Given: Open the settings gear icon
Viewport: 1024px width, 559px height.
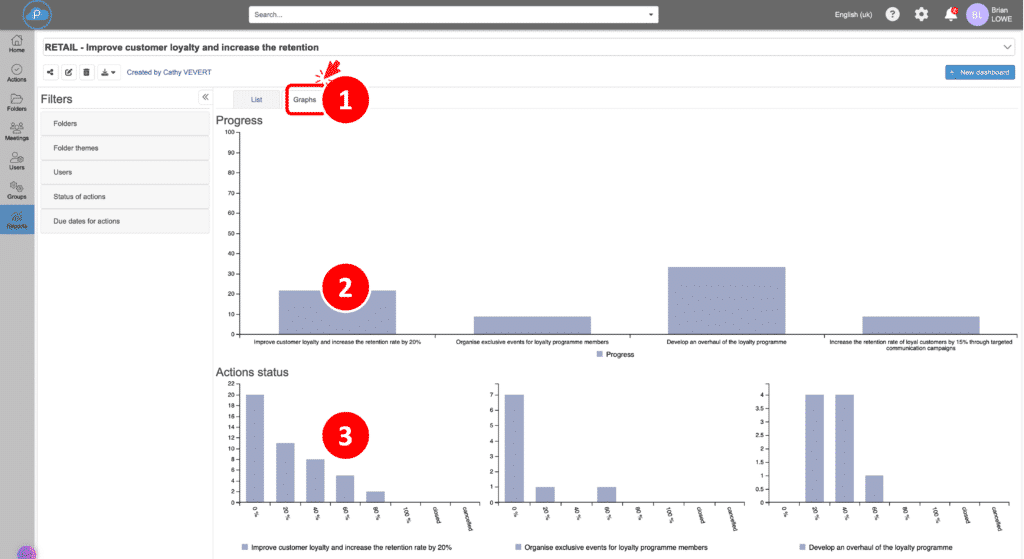Looking at the screenshot, I should pyautogui.click(x=921, y=15).
